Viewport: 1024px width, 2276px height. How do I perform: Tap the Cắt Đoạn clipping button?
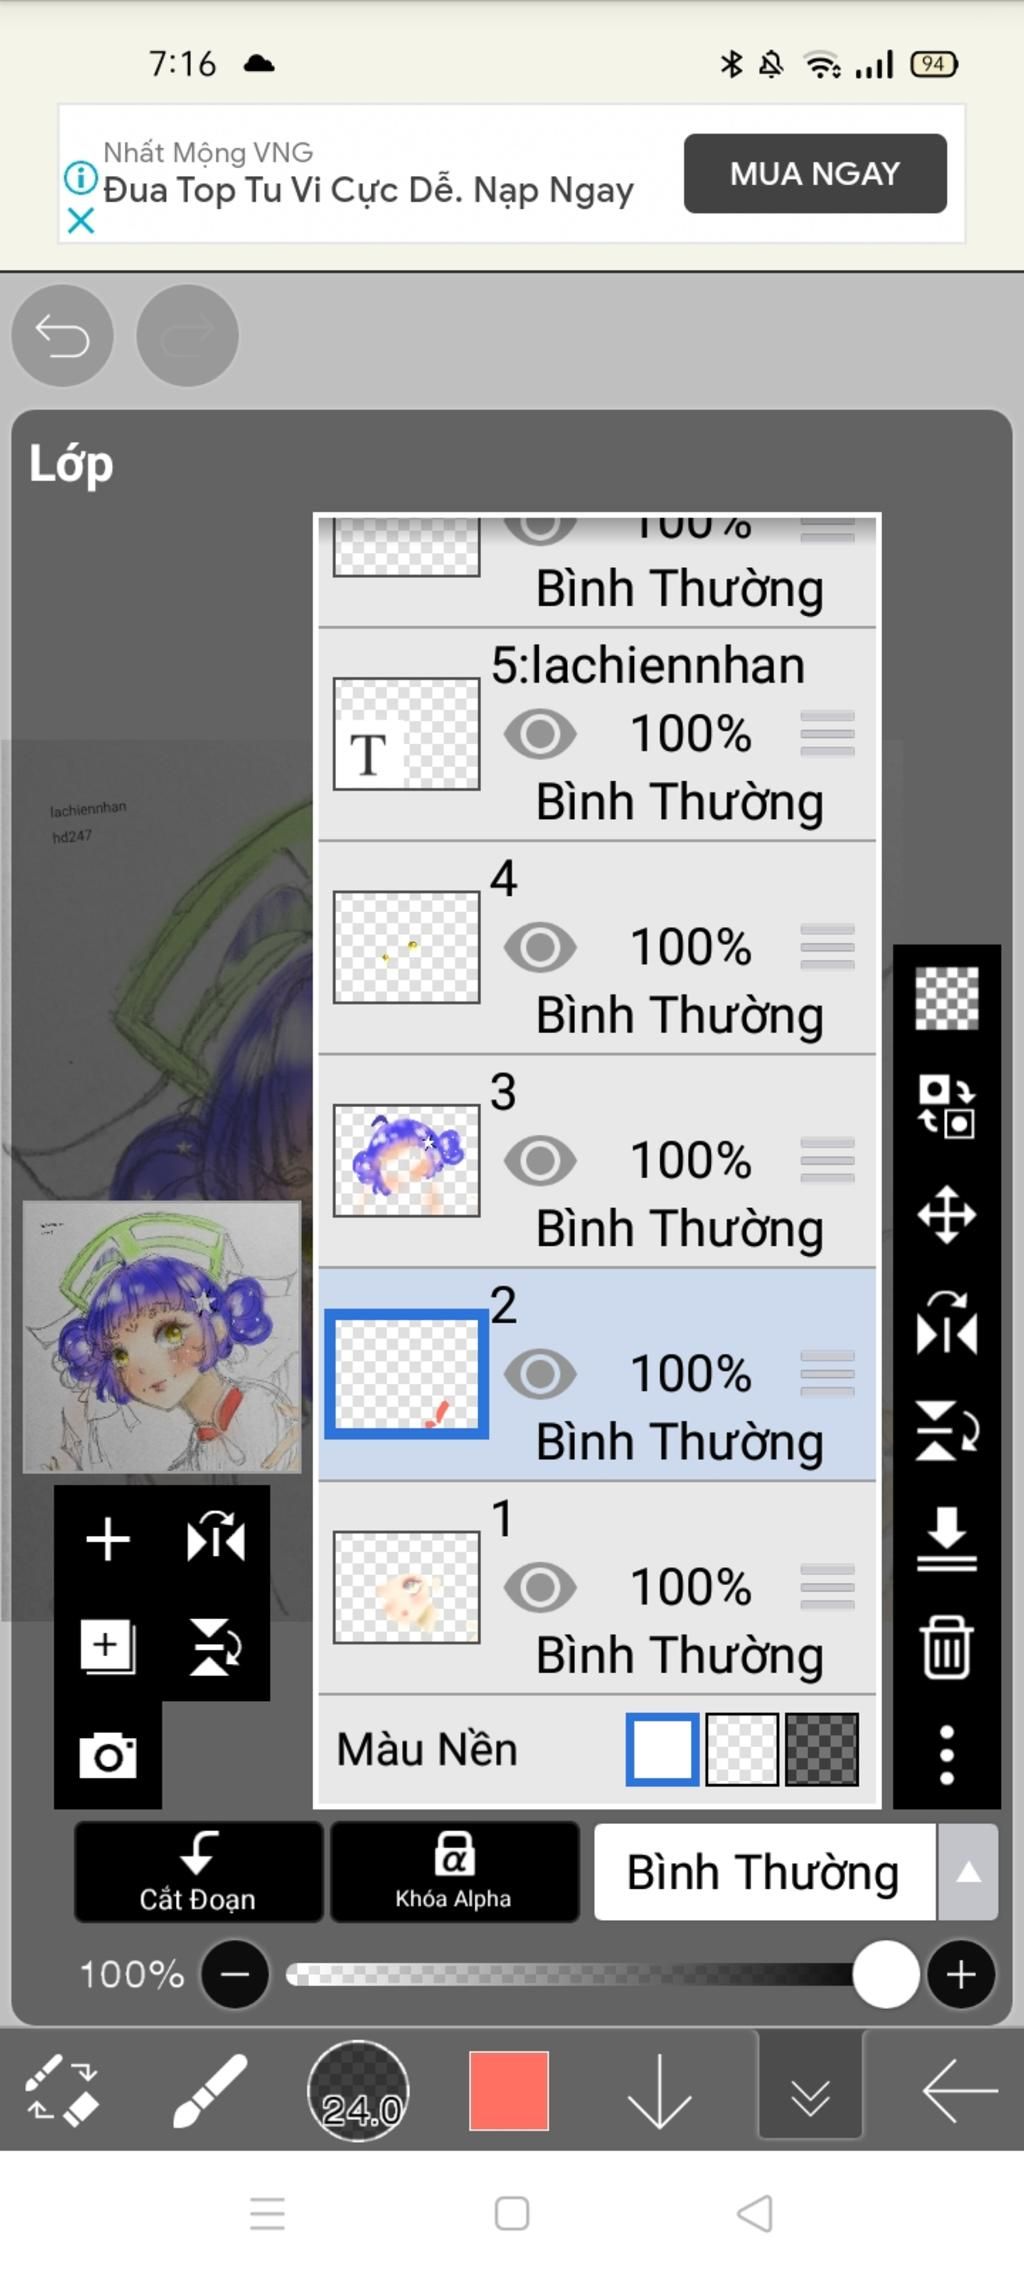(198, 1872)
